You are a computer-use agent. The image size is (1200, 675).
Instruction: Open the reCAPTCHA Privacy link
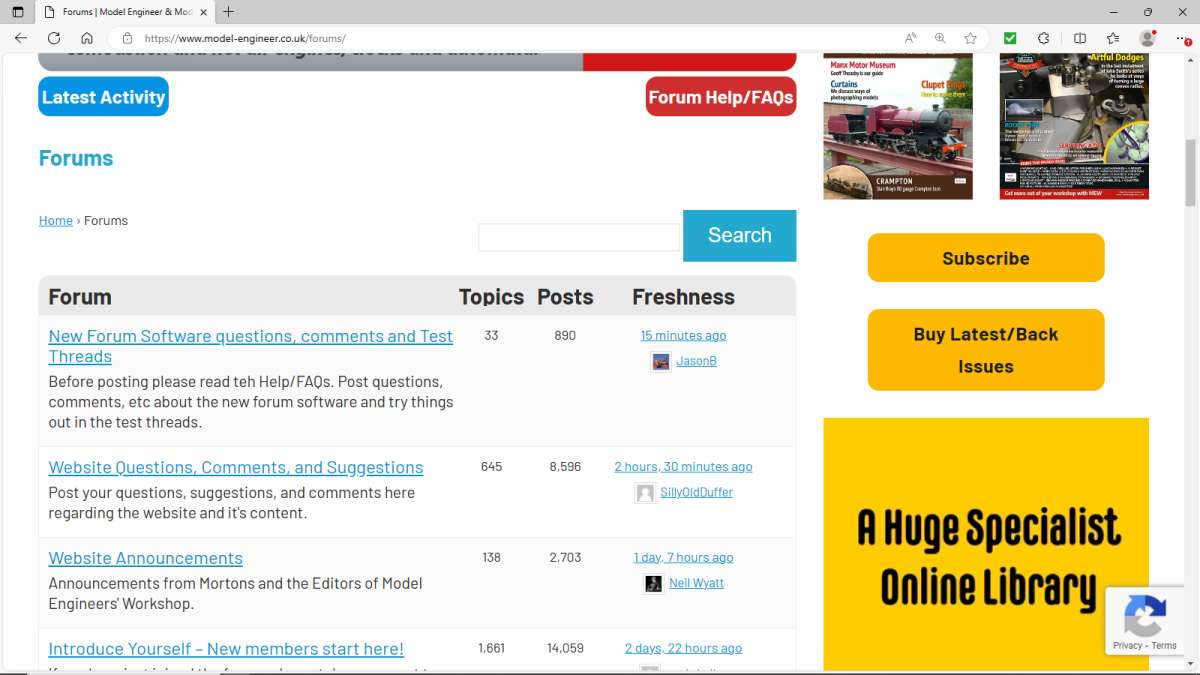point(1127,645)
